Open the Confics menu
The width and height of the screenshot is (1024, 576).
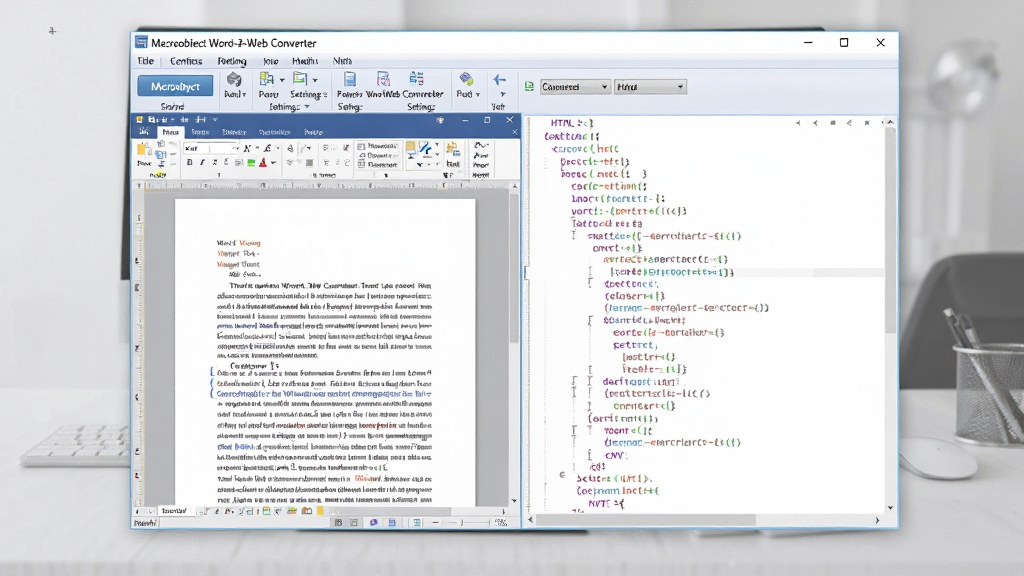pyautogui.click(x=186, y=61)
